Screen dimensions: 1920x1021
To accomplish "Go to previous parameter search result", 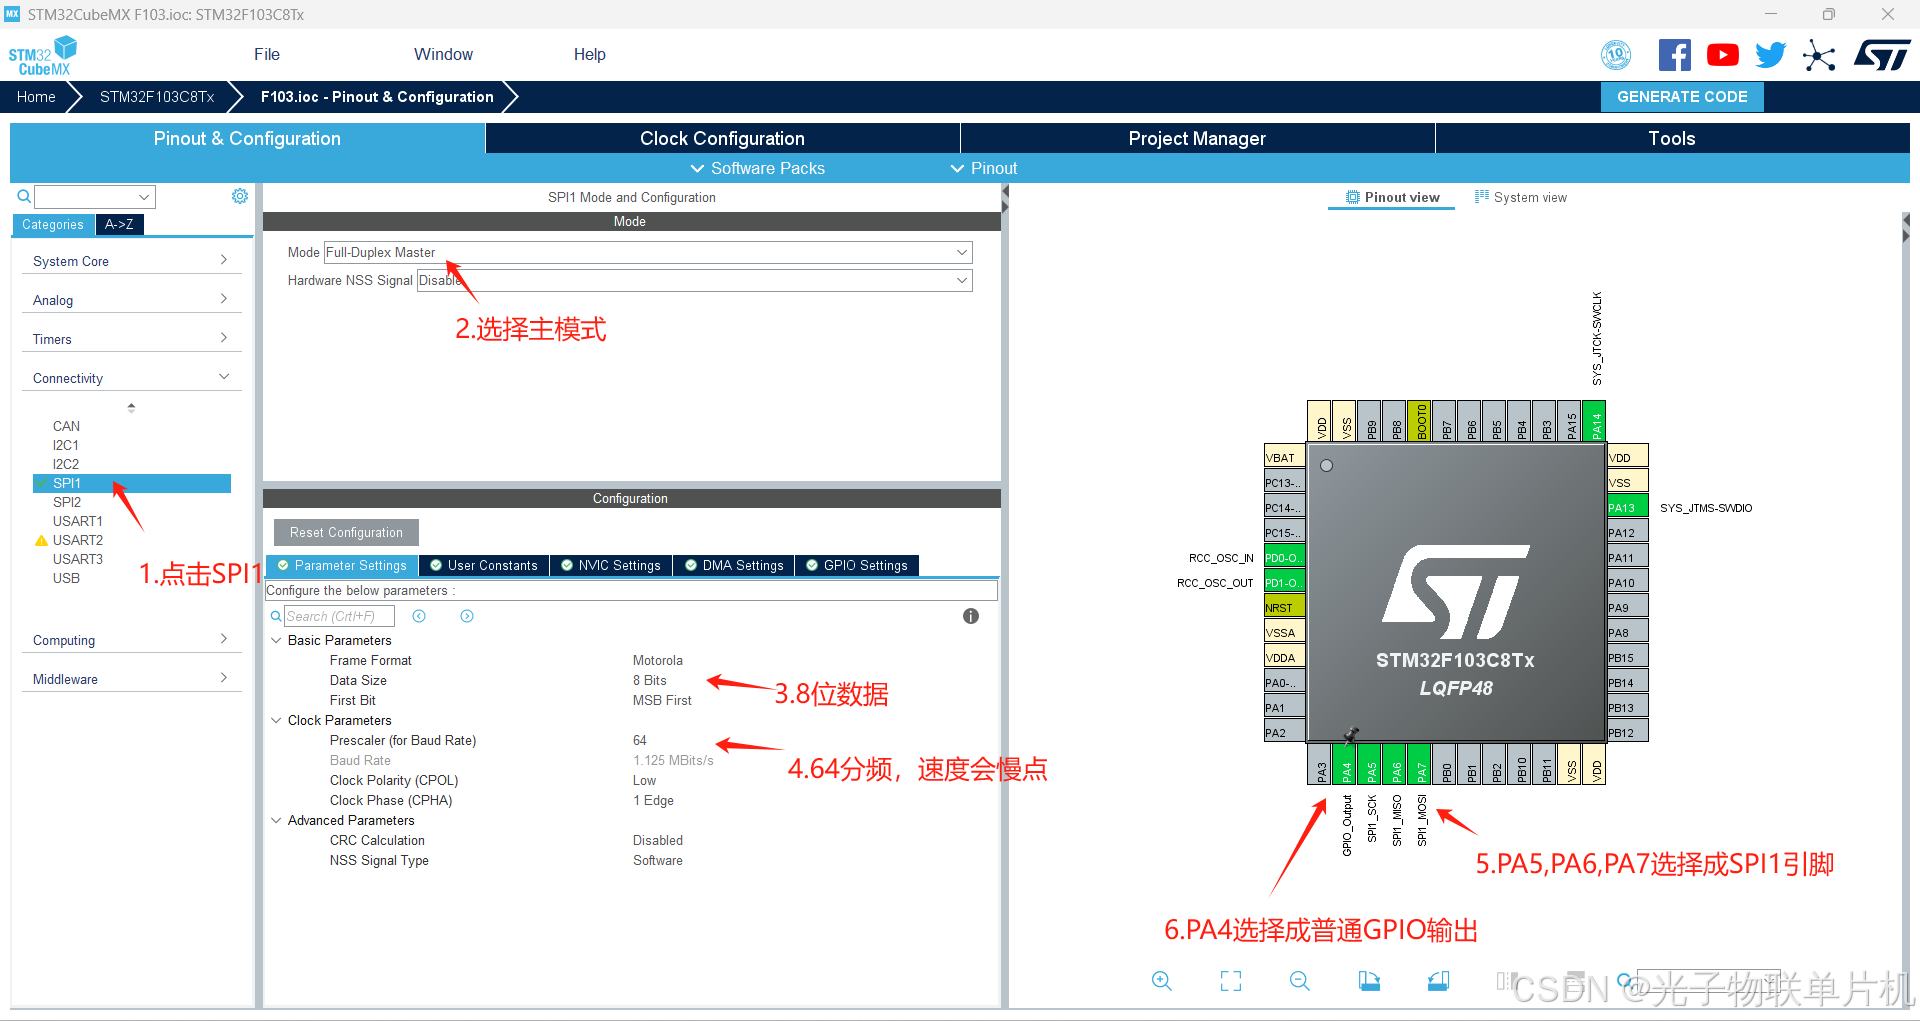I will pyautogui.click(x=419, y=616).
